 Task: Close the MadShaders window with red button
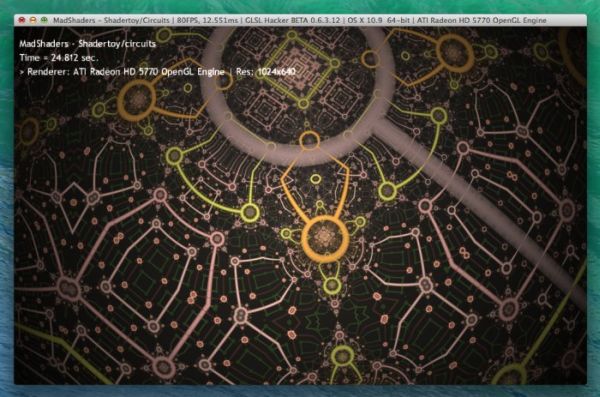click(22, 20)
